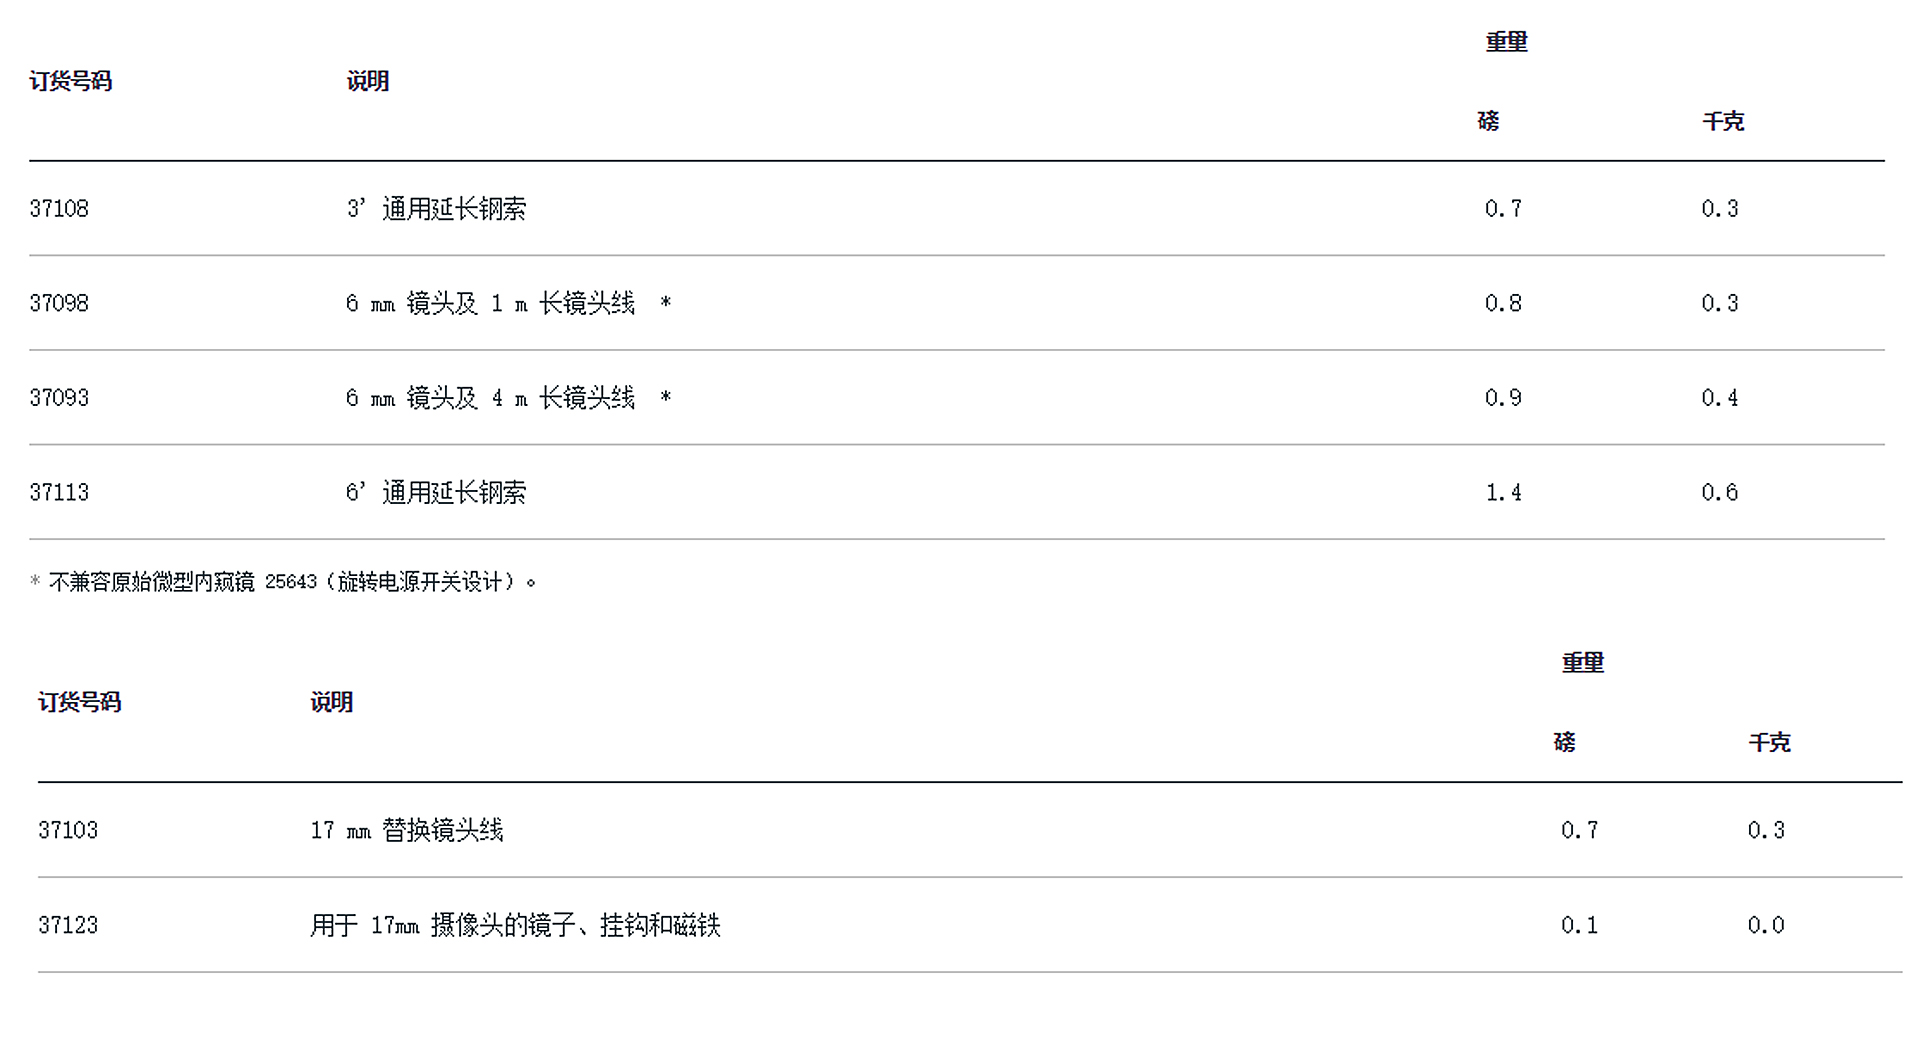Click order number 37103 in second table
The width and height of the screenshot is (1920, 1042).
pyautogui.click(x=68, y=830)
